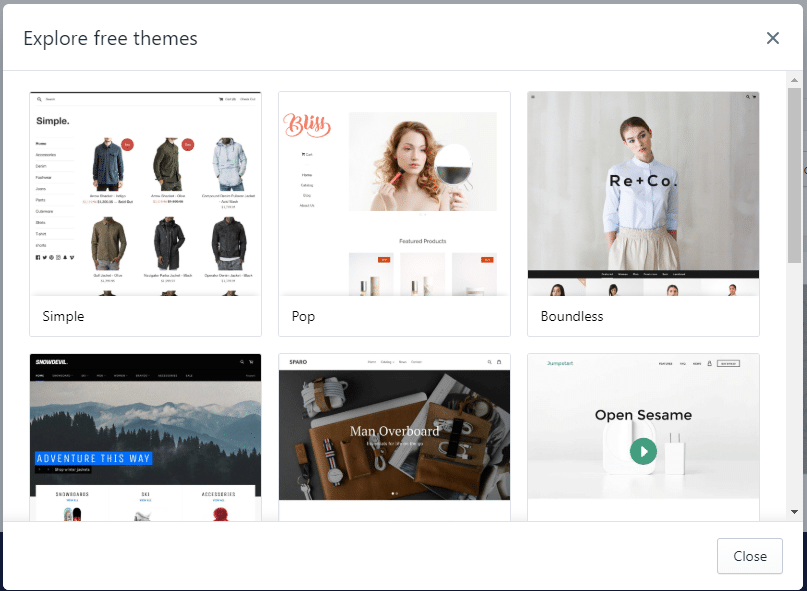
Task: Select the Instagram icon in Simple's social row
Action: click(x=56, y=257)
